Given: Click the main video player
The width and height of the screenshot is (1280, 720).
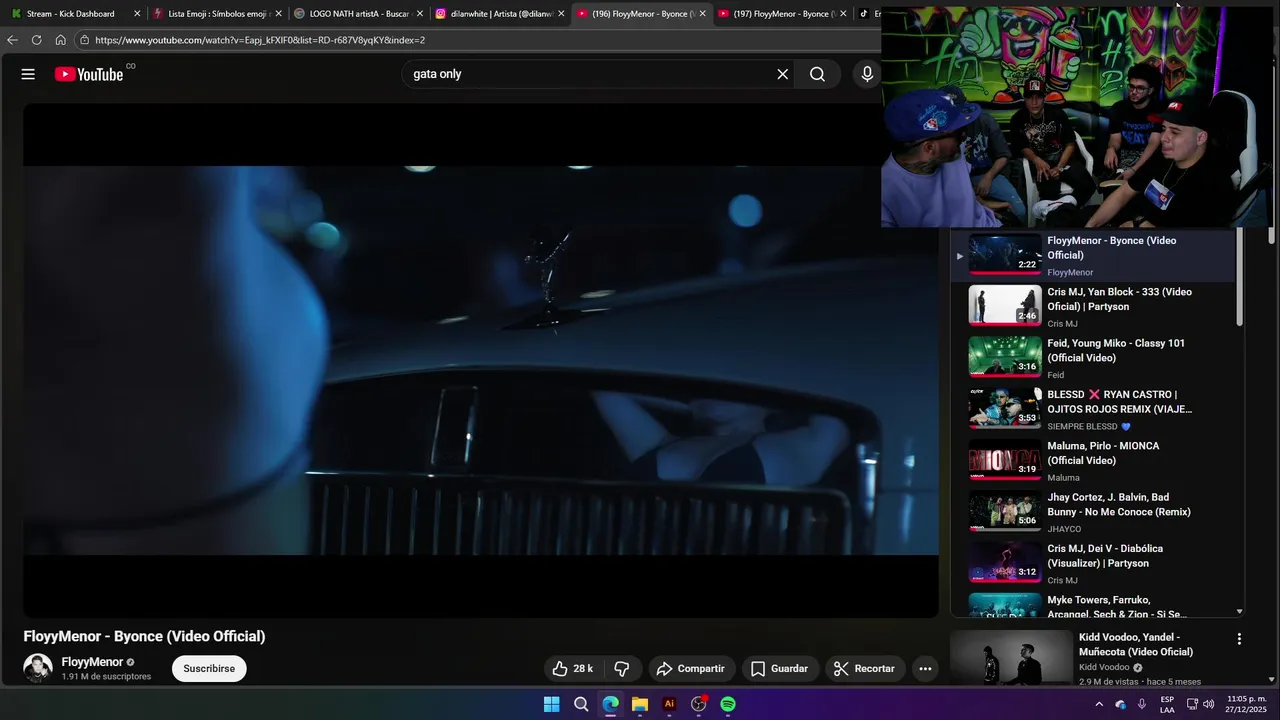Looking at the screenshot, I should pyautogui.click(x=481, y=360).
